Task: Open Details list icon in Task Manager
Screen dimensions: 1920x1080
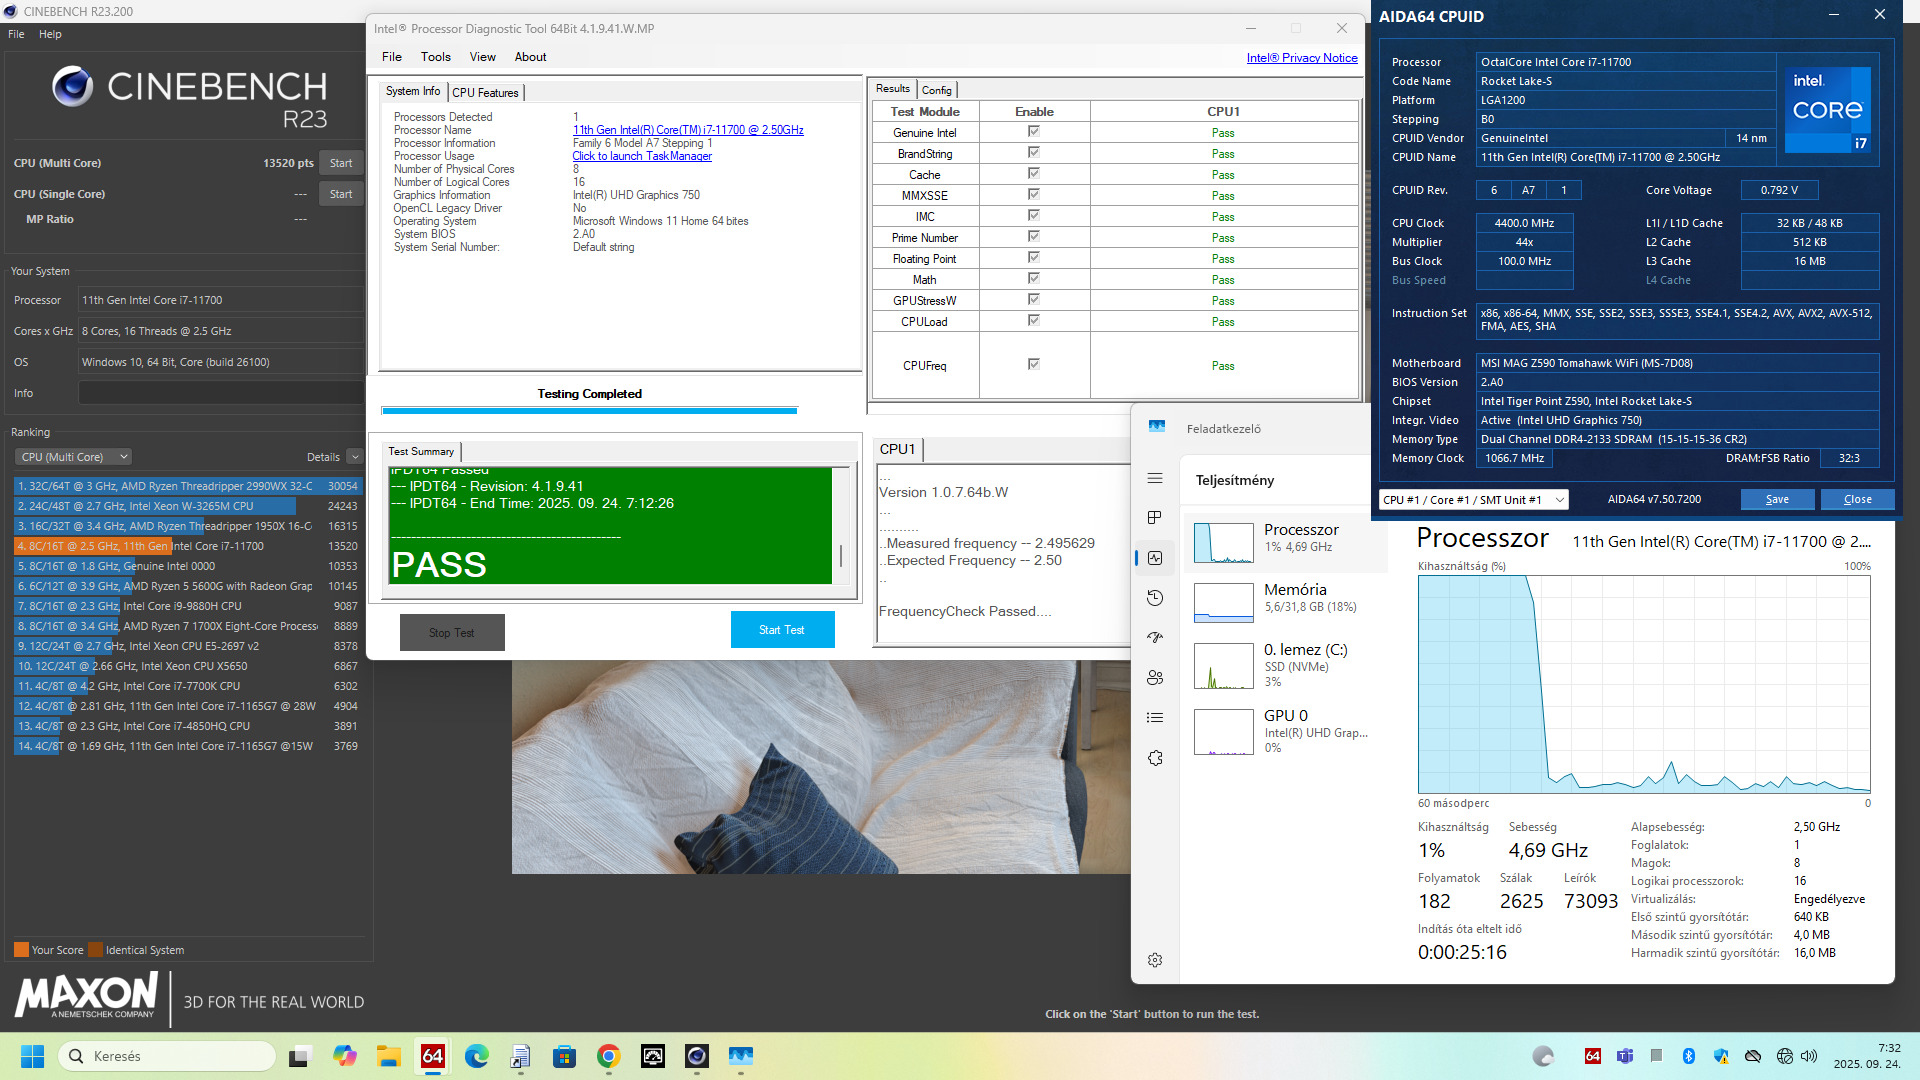Action: point(1155,717)
